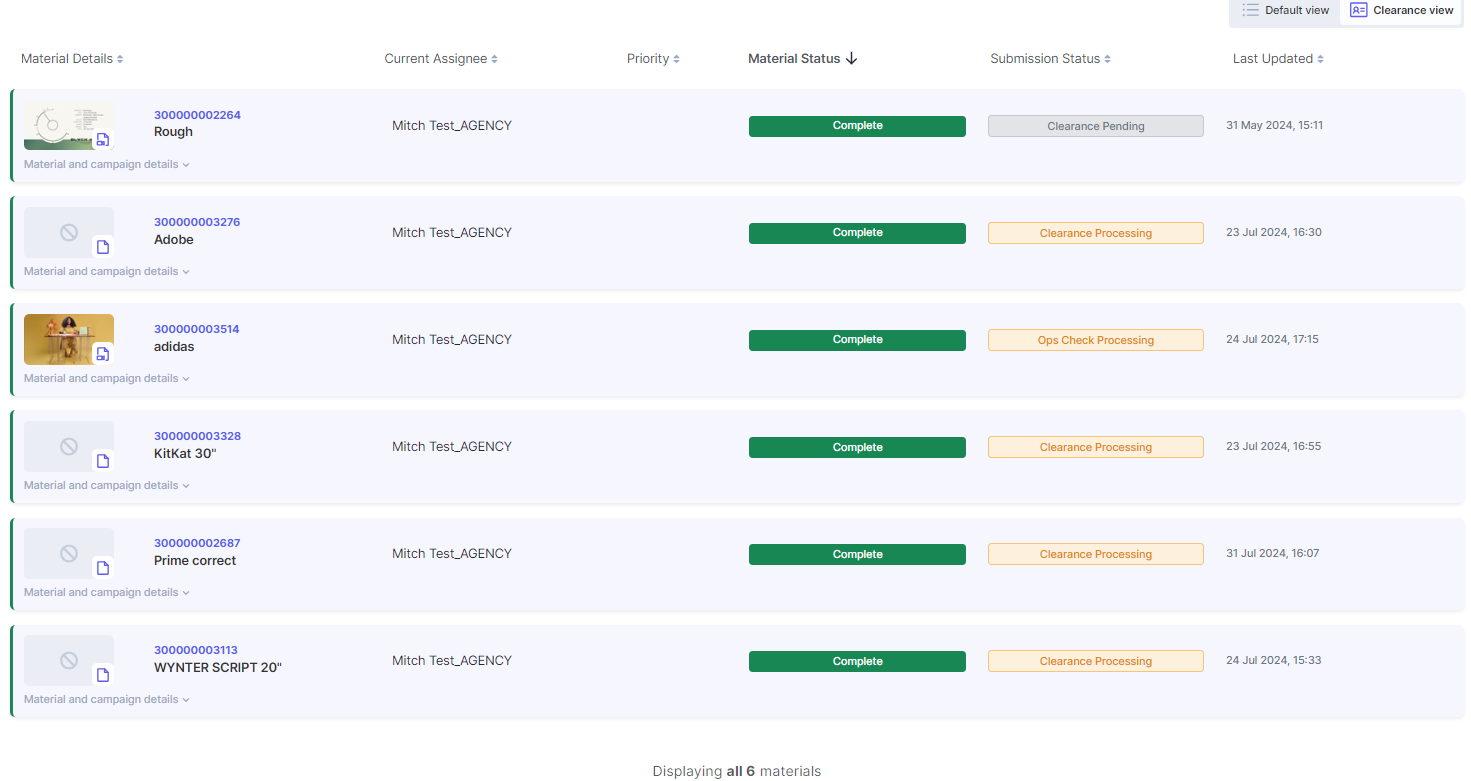
Task: Switch to Clearance view
Action: (1401, 10)
